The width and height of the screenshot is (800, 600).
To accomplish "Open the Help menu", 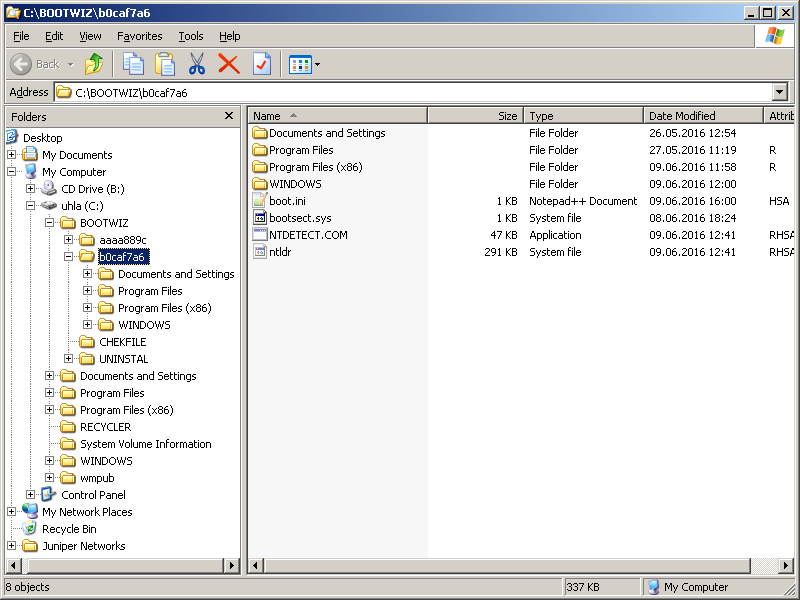I will [x=230, y=36].
